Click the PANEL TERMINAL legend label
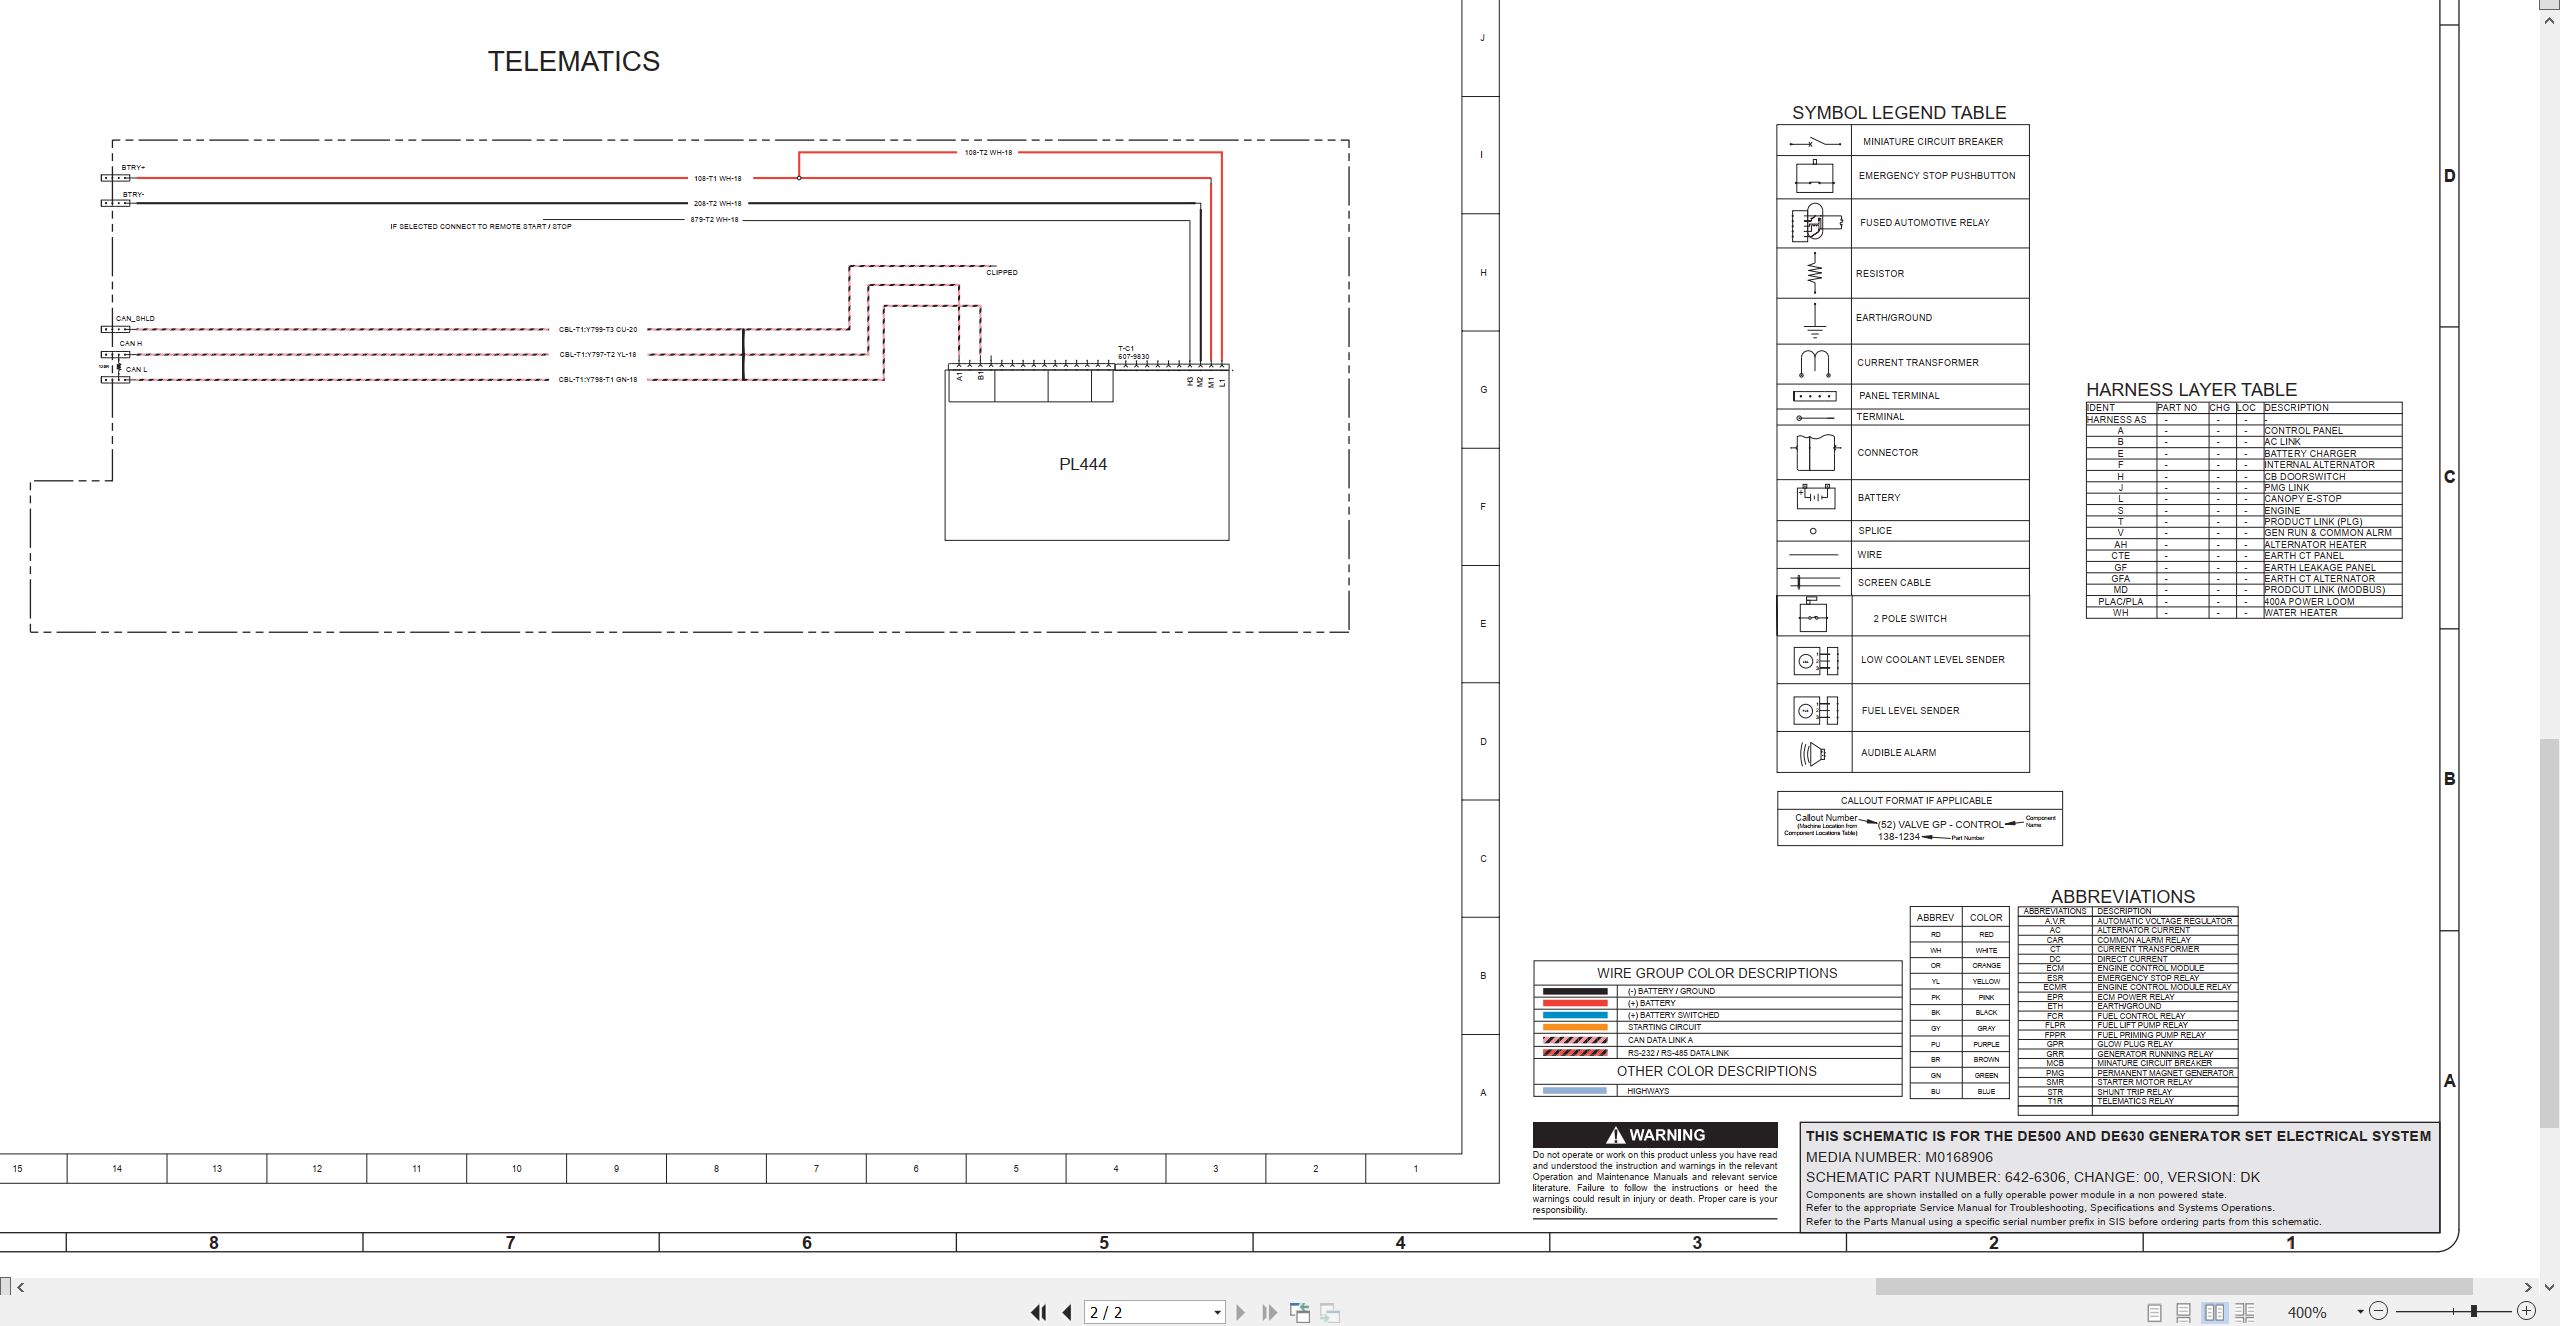 tap(1899, 396)
